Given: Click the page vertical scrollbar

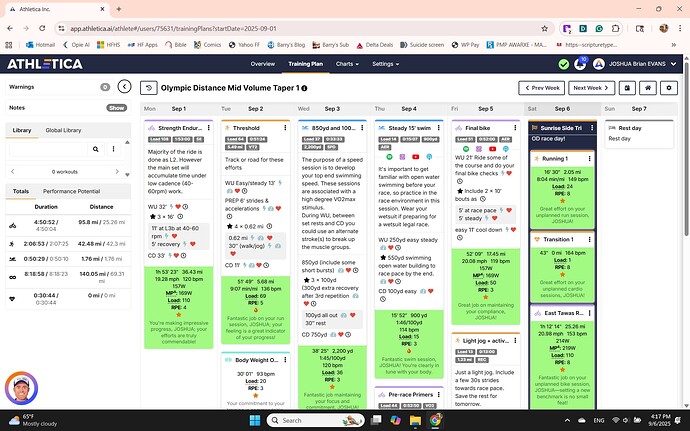Looking at the screenshot, I should (686, 150).
